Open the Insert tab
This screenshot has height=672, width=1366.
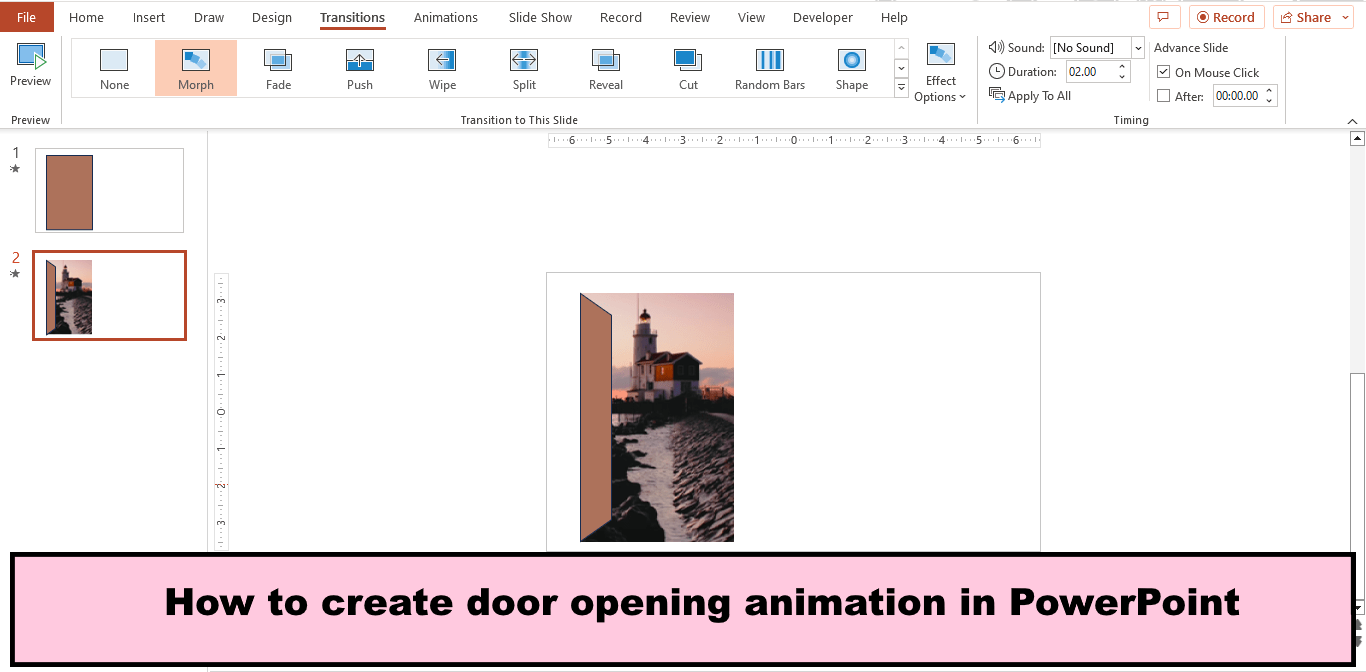[149, 17]
